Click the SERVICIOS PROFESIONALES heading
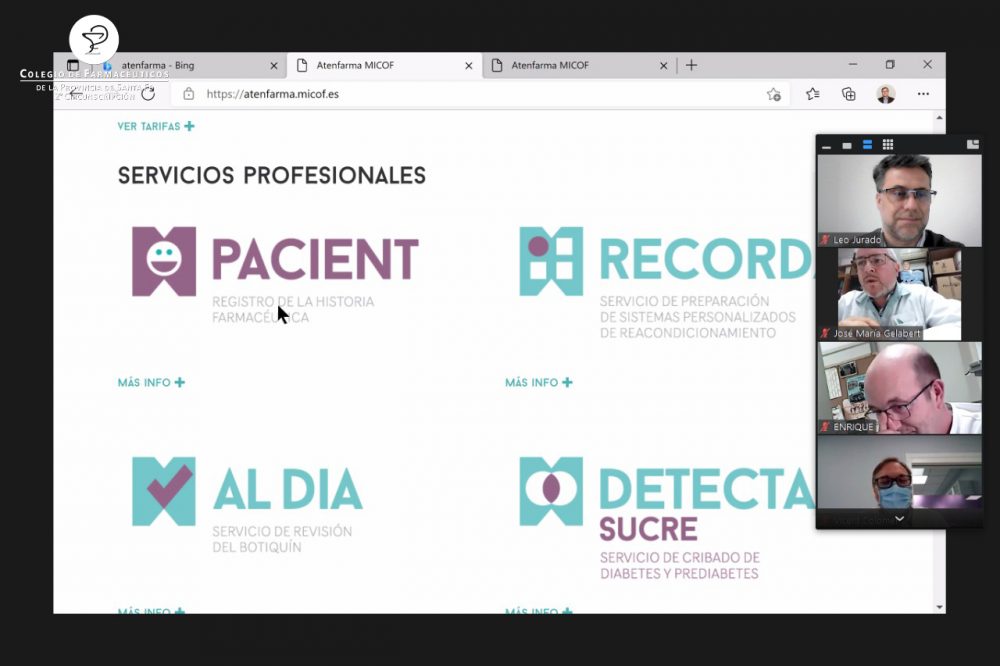Screen dimensions: 1000x666 [x=272, y=175]
